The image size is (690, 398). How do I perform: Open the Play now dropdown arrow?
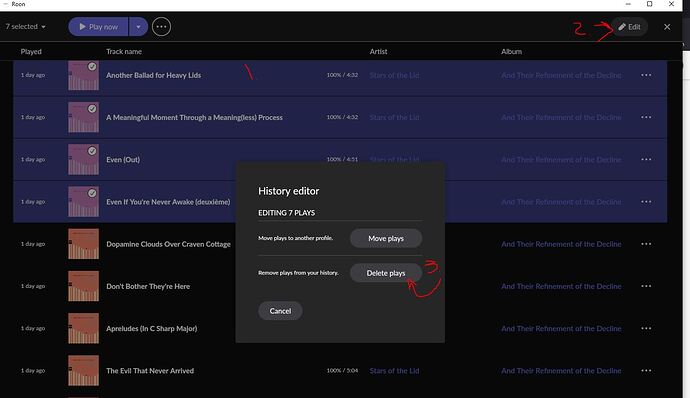pyautogui.click(x=139, y=27)
